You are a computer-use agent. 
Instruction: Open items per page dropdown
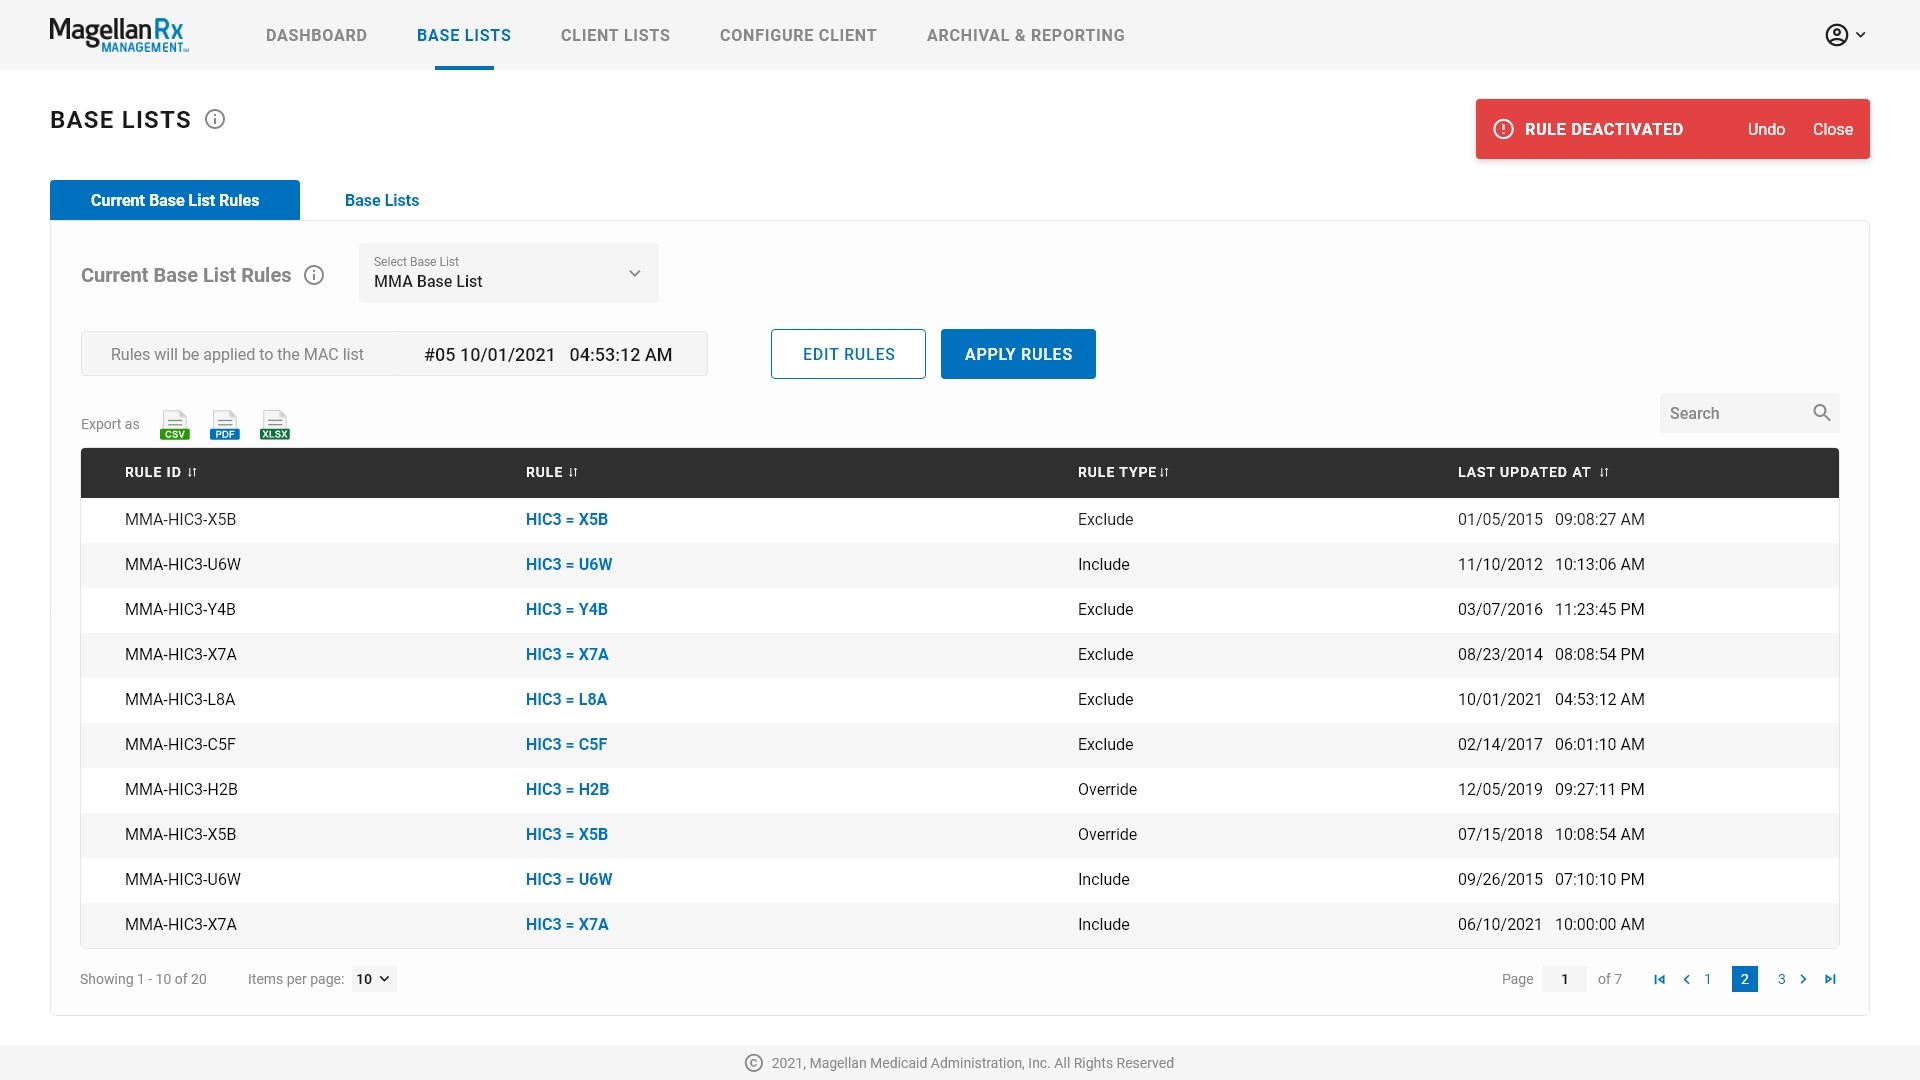point(373,979)
